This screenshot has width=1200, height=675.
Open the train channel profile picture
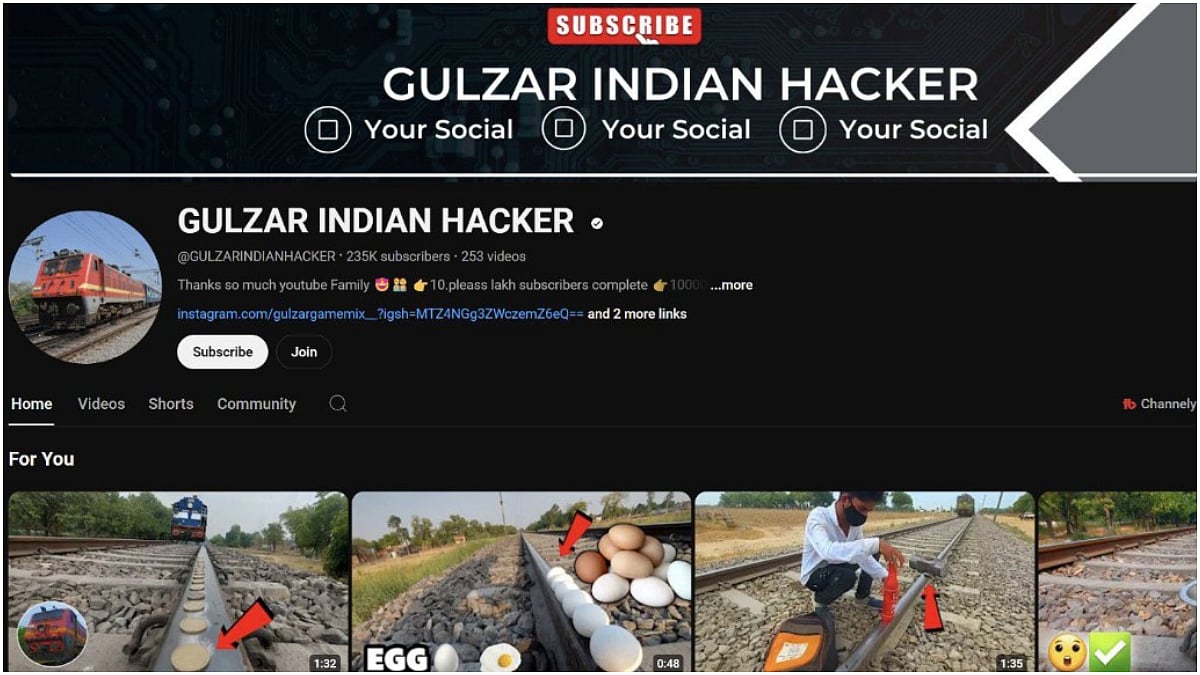pyautogui.click(x=85, y=286)
